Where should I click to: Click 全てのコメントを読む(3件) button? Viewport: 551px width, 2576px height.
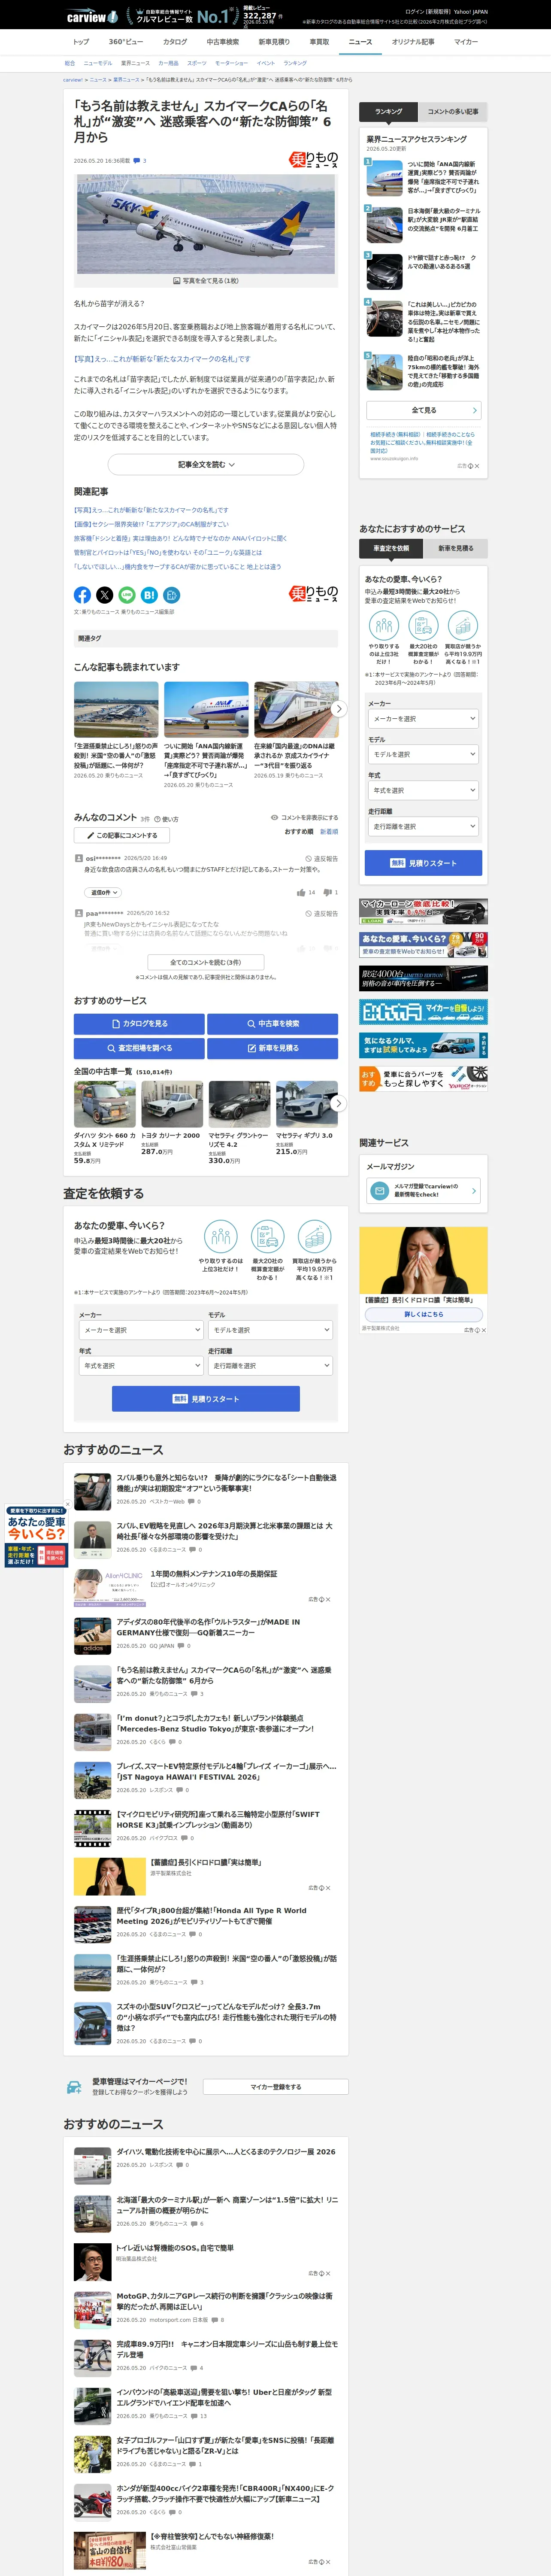pos(206,962)
